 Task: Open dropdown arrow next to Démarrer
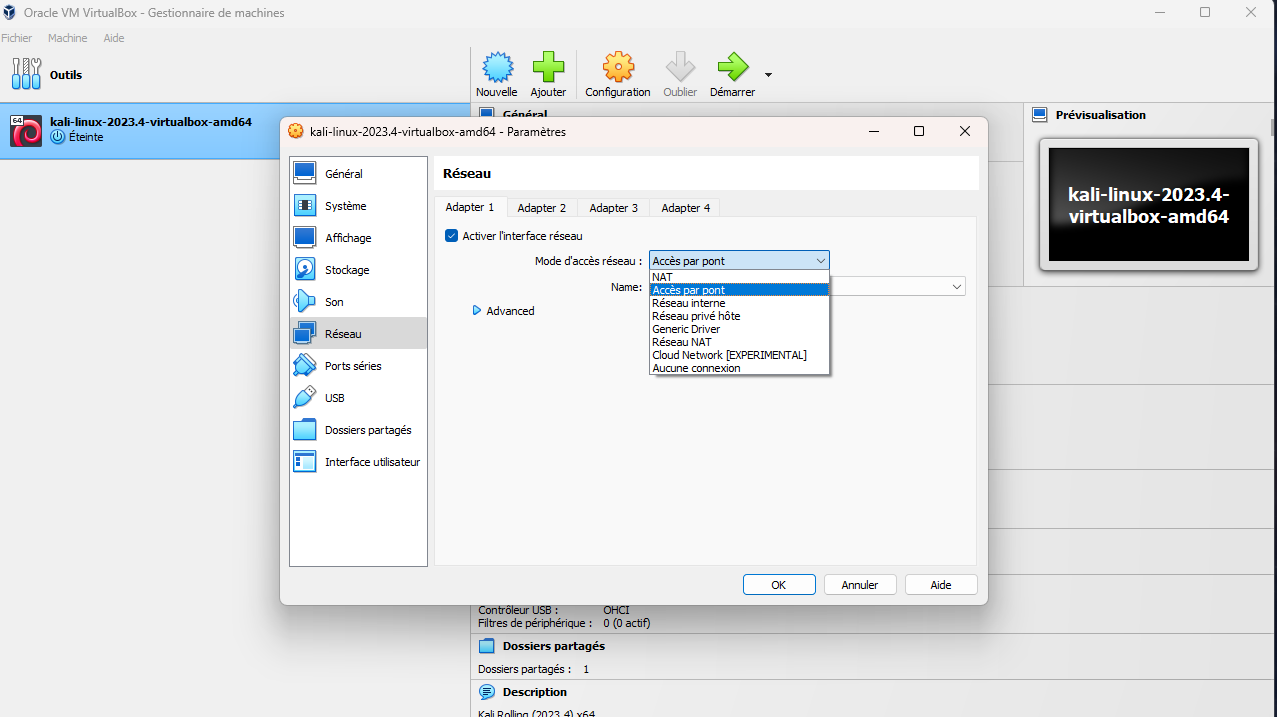click(x=768, y=75)
